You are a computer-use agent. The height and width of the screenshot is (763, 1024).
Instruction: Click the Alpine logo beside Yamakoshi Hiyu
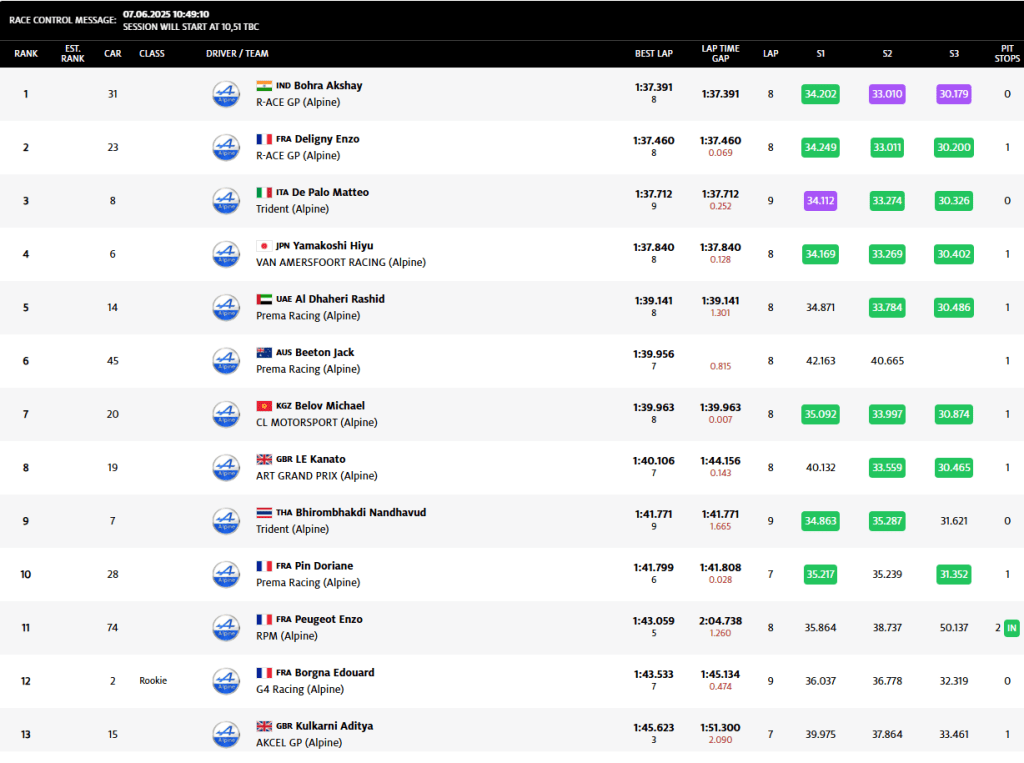[x=226, y=254]
